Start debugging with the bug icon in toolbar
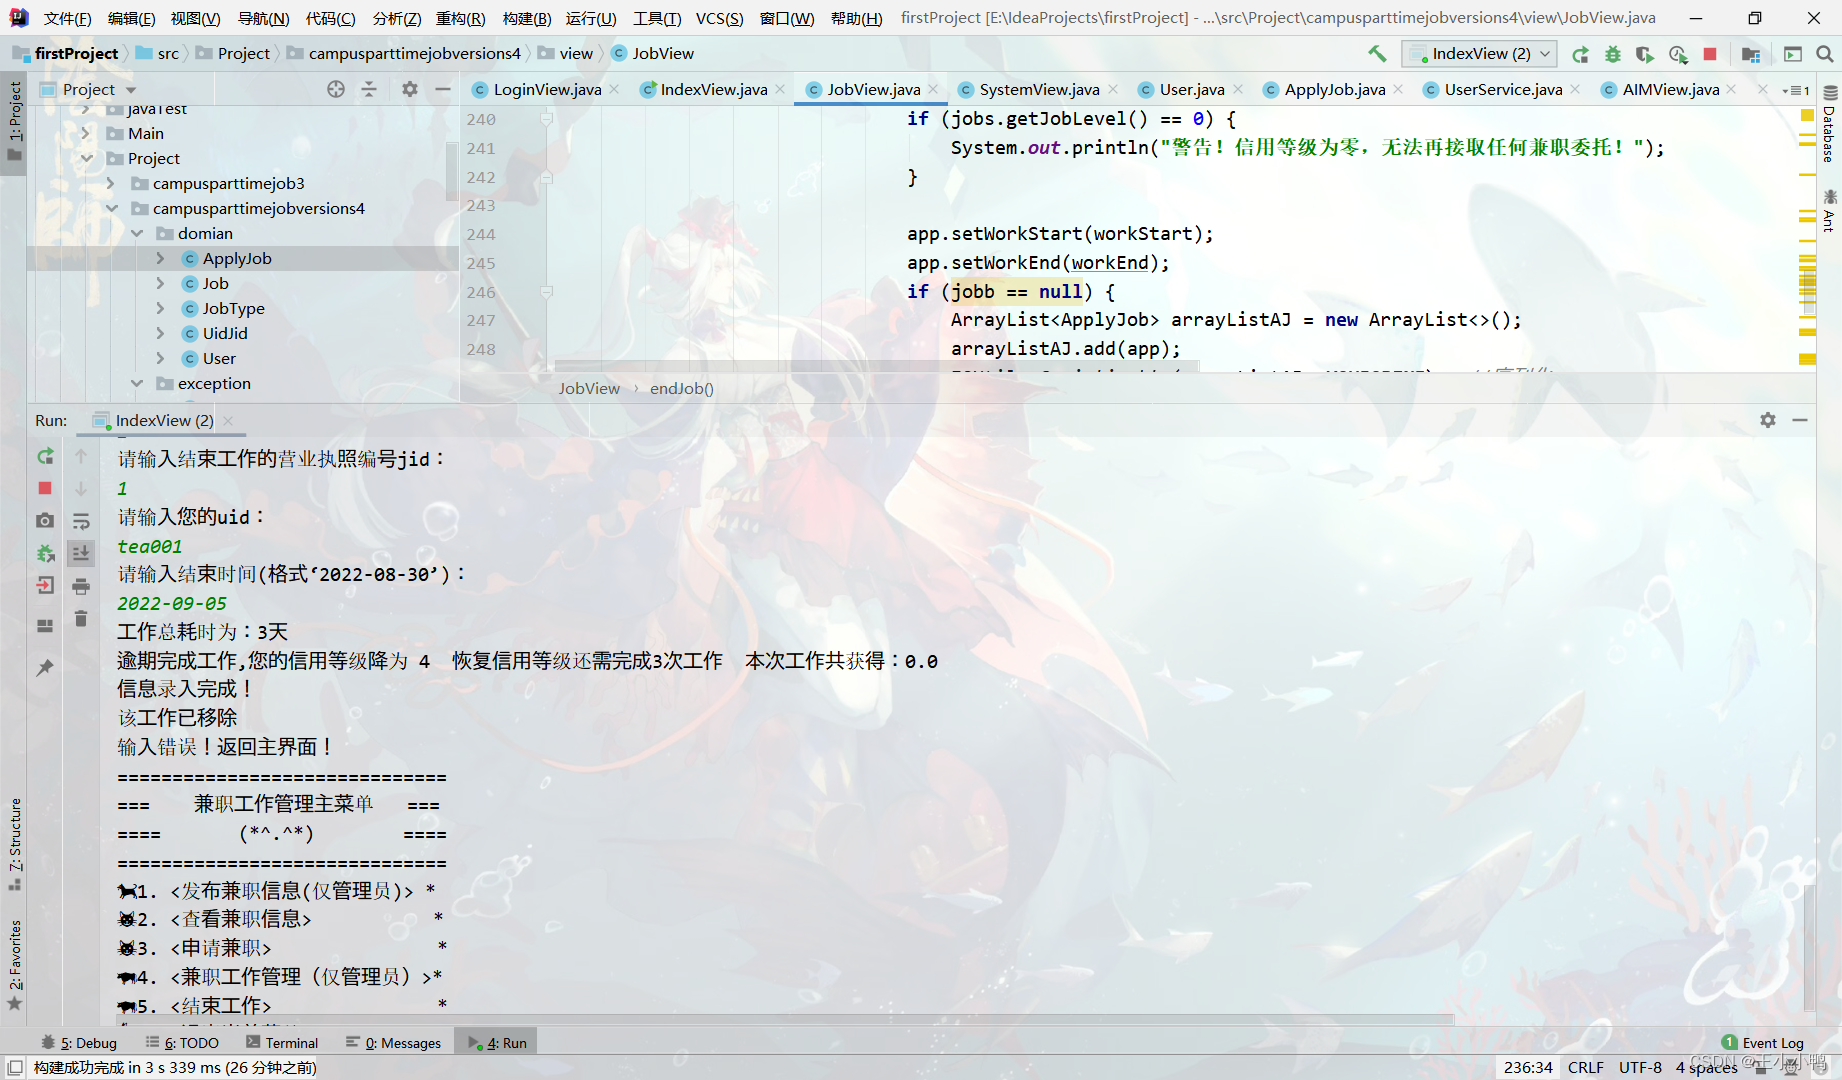The width and height of the screenshot is (1842, 1080). tap(1612, 54)
